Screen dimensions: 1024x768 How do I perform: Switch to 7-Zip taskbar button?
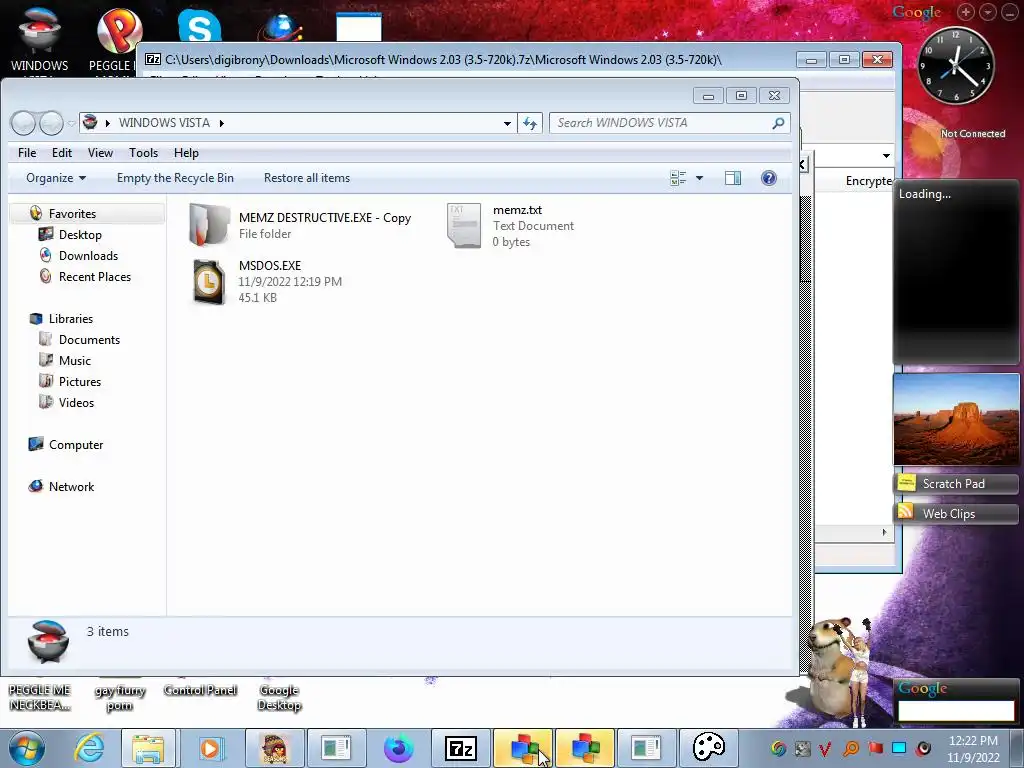click(x=460, y=748)
